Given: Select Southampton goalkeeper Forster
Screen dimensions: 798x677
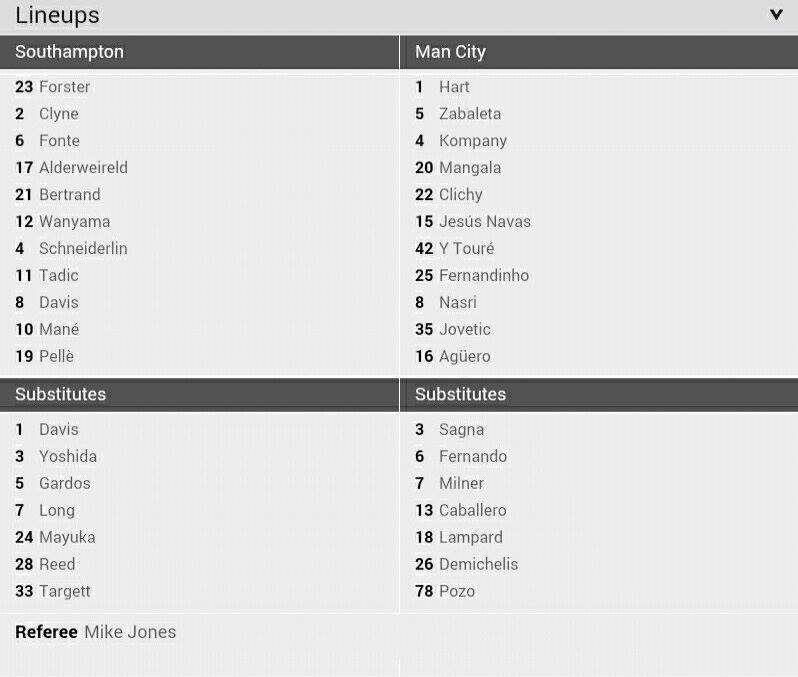Looking at the screenshot, I should [52, 87].
